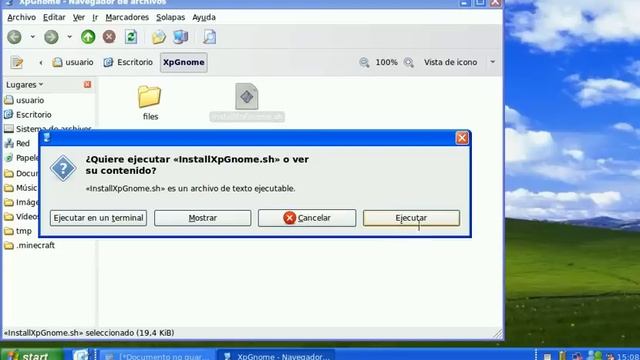Select the usuario path button
The height and width of the screenshot is (360, 640).
coord(73,62)
